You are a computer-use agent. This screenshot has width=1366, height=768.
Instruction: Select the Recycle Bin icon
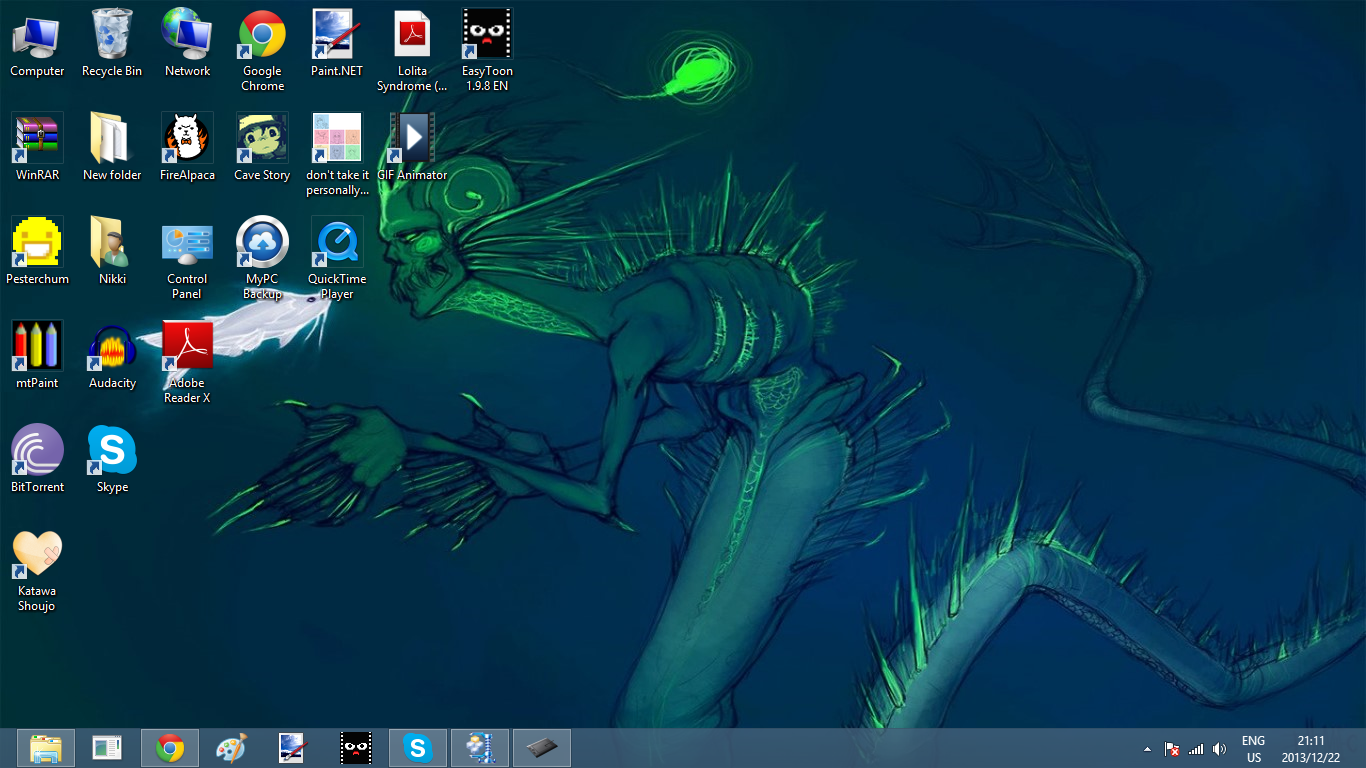tap(112, 44)
